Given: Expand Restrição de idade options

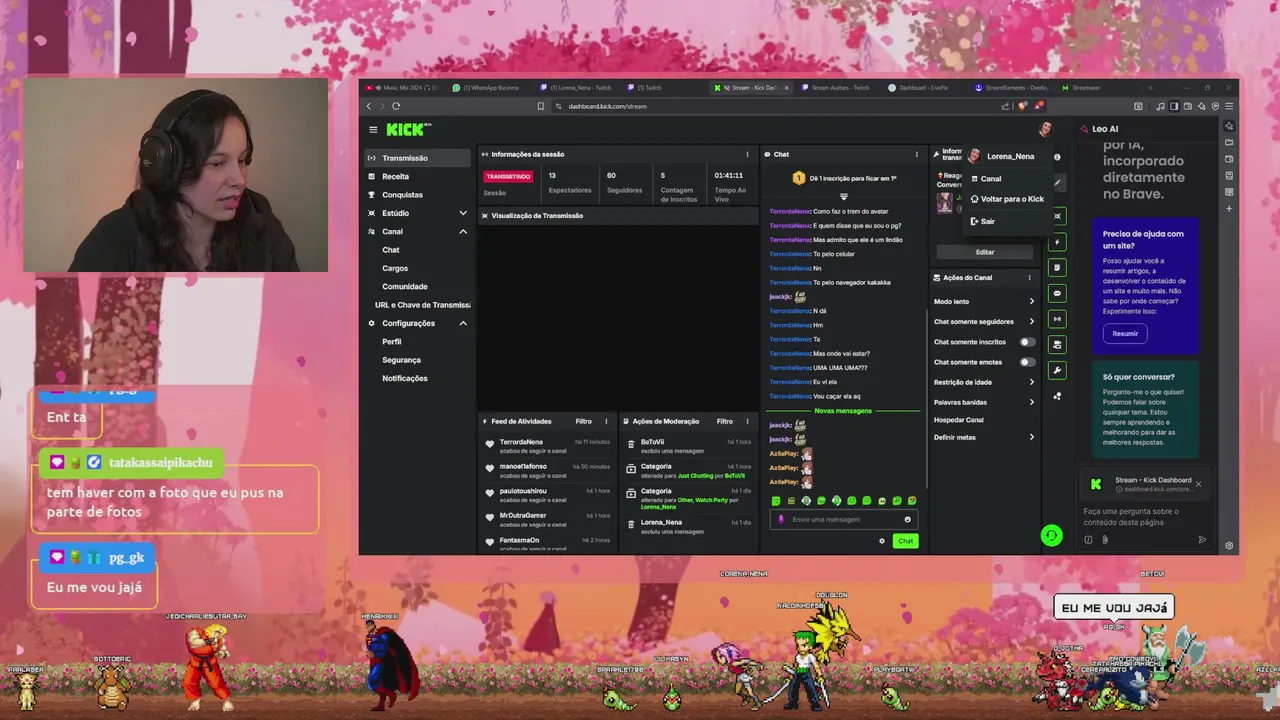Looking at the screenshot, I should click(1032, 382).
